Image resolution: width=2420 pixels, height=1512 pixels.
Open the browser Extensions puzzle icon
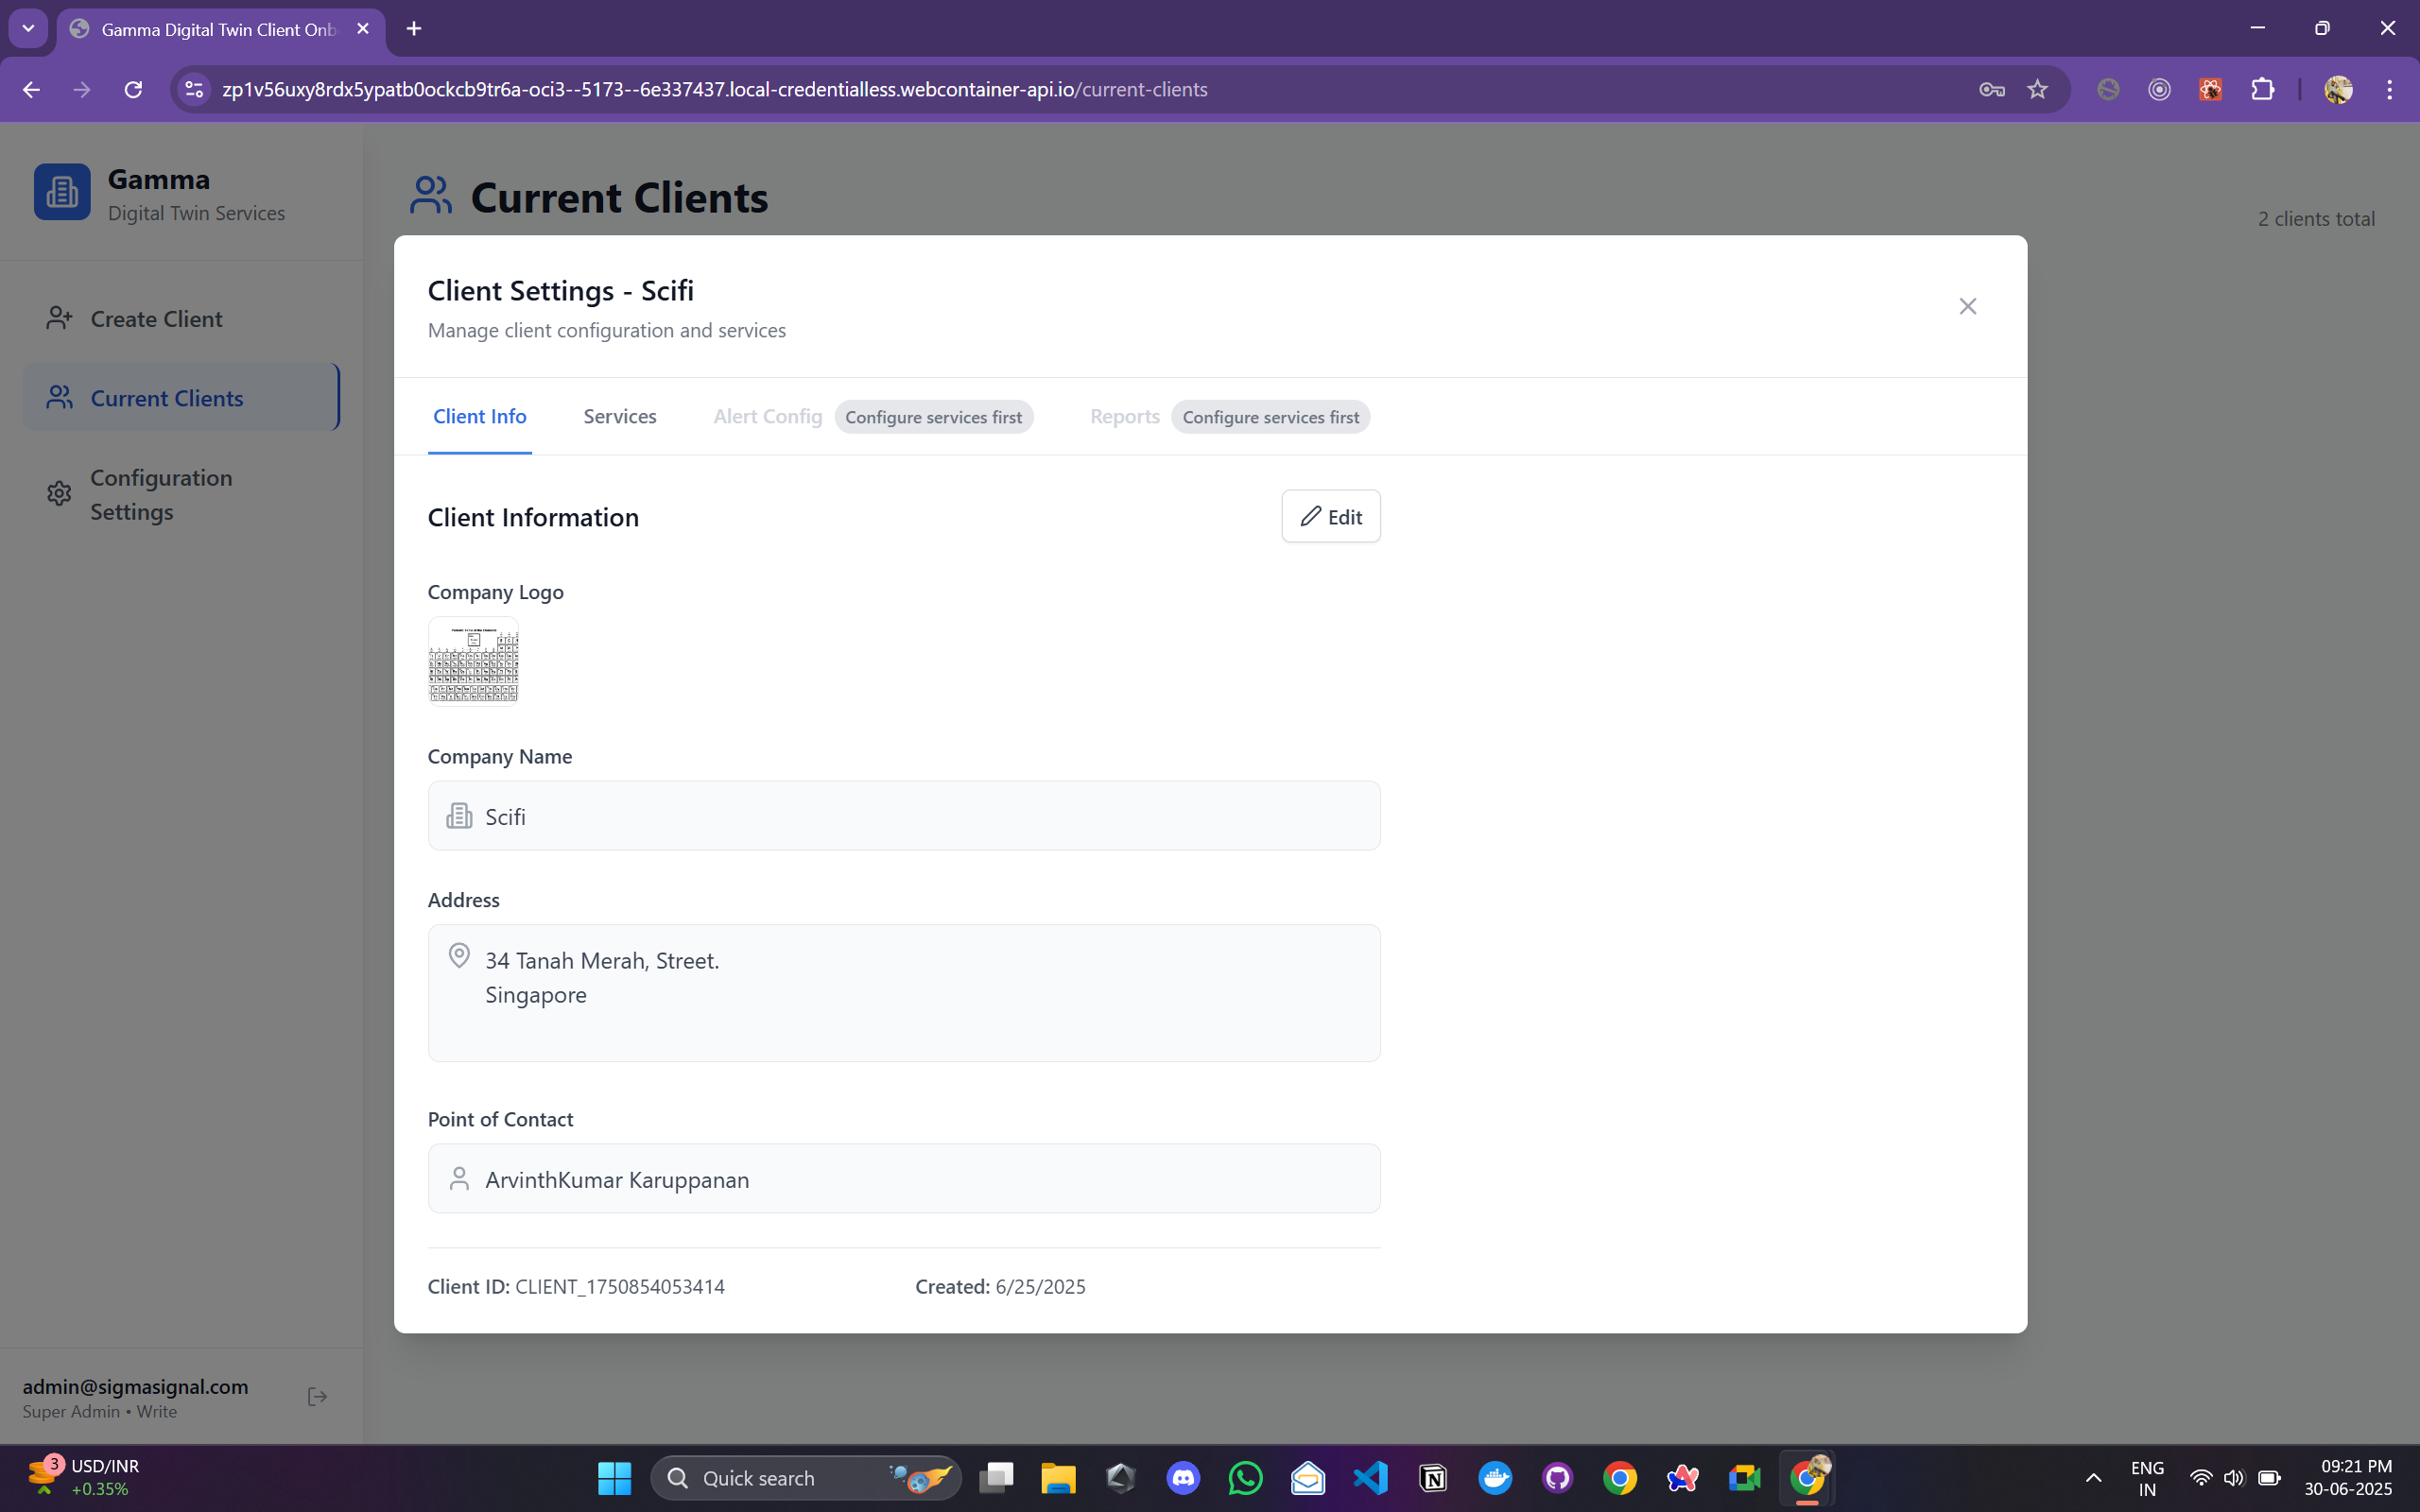[x=2262, y=89]
